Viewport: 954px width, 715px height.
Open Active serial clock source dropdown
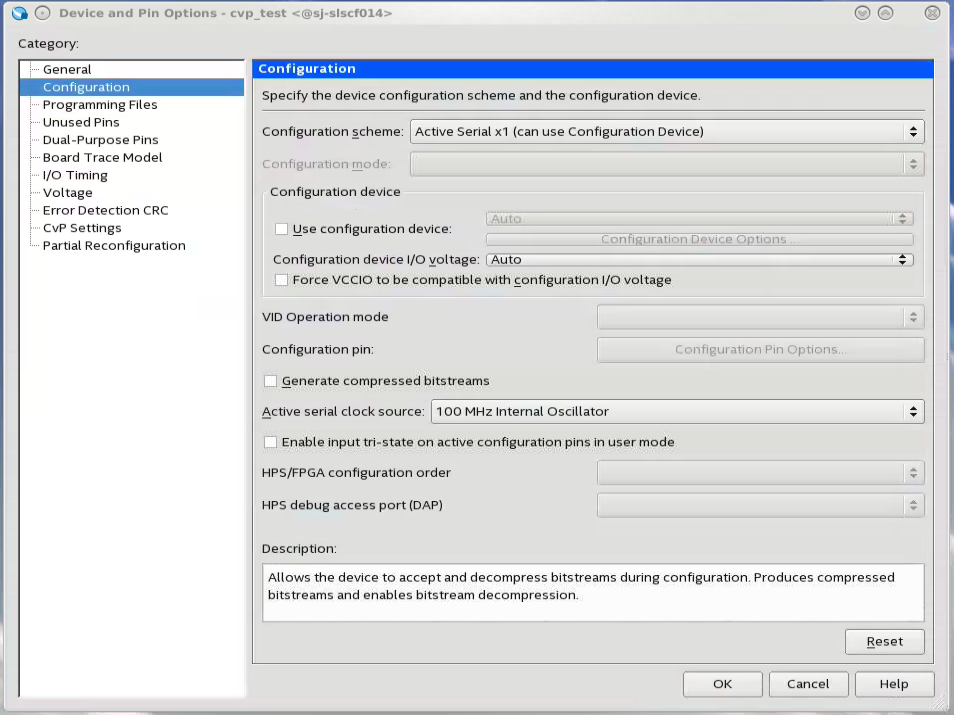click(x=676, y=411)
